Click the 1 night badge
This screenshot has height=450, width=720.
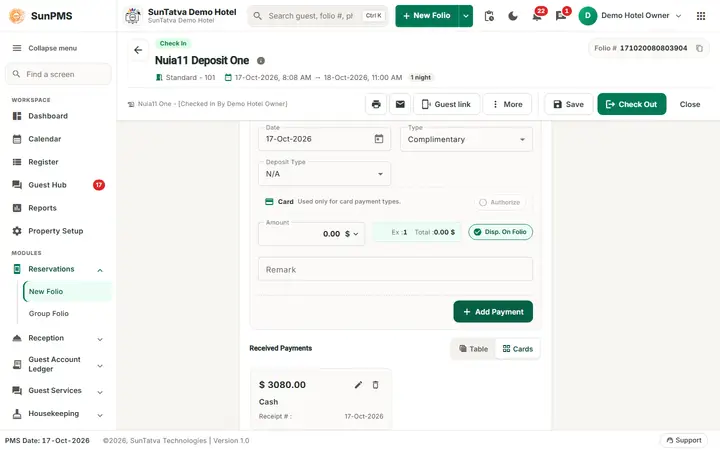coord(421,77)
